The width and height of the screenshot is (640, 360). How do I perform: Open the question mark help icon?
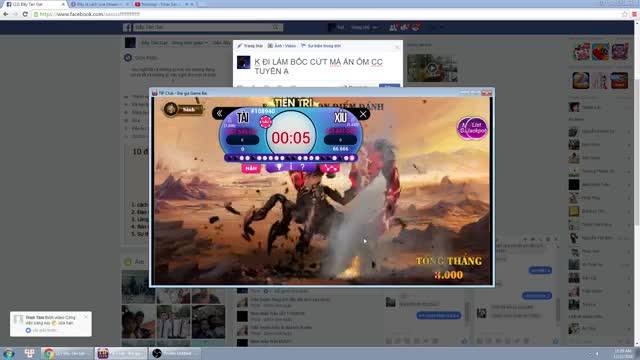(302, 167)
